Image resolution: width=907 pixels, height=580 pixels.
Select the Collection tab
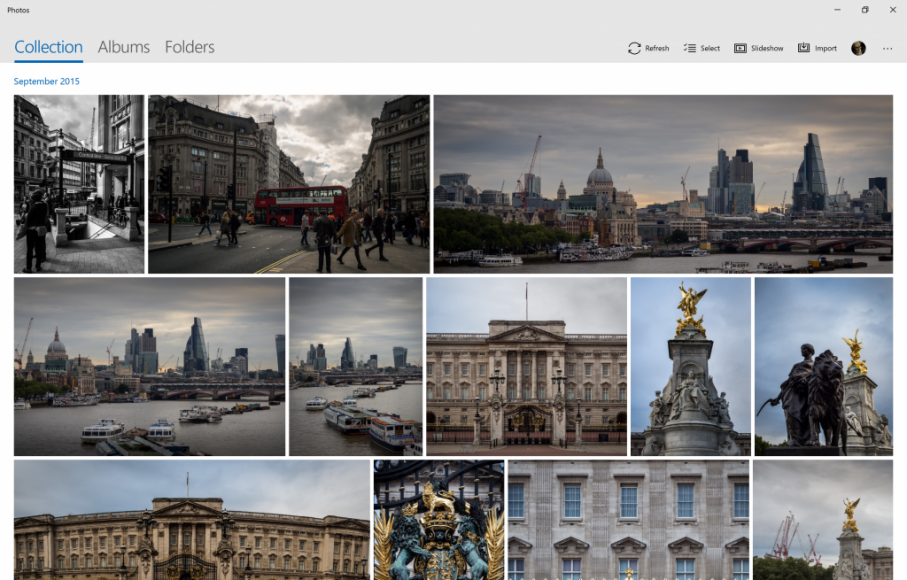tap(48, 47)
